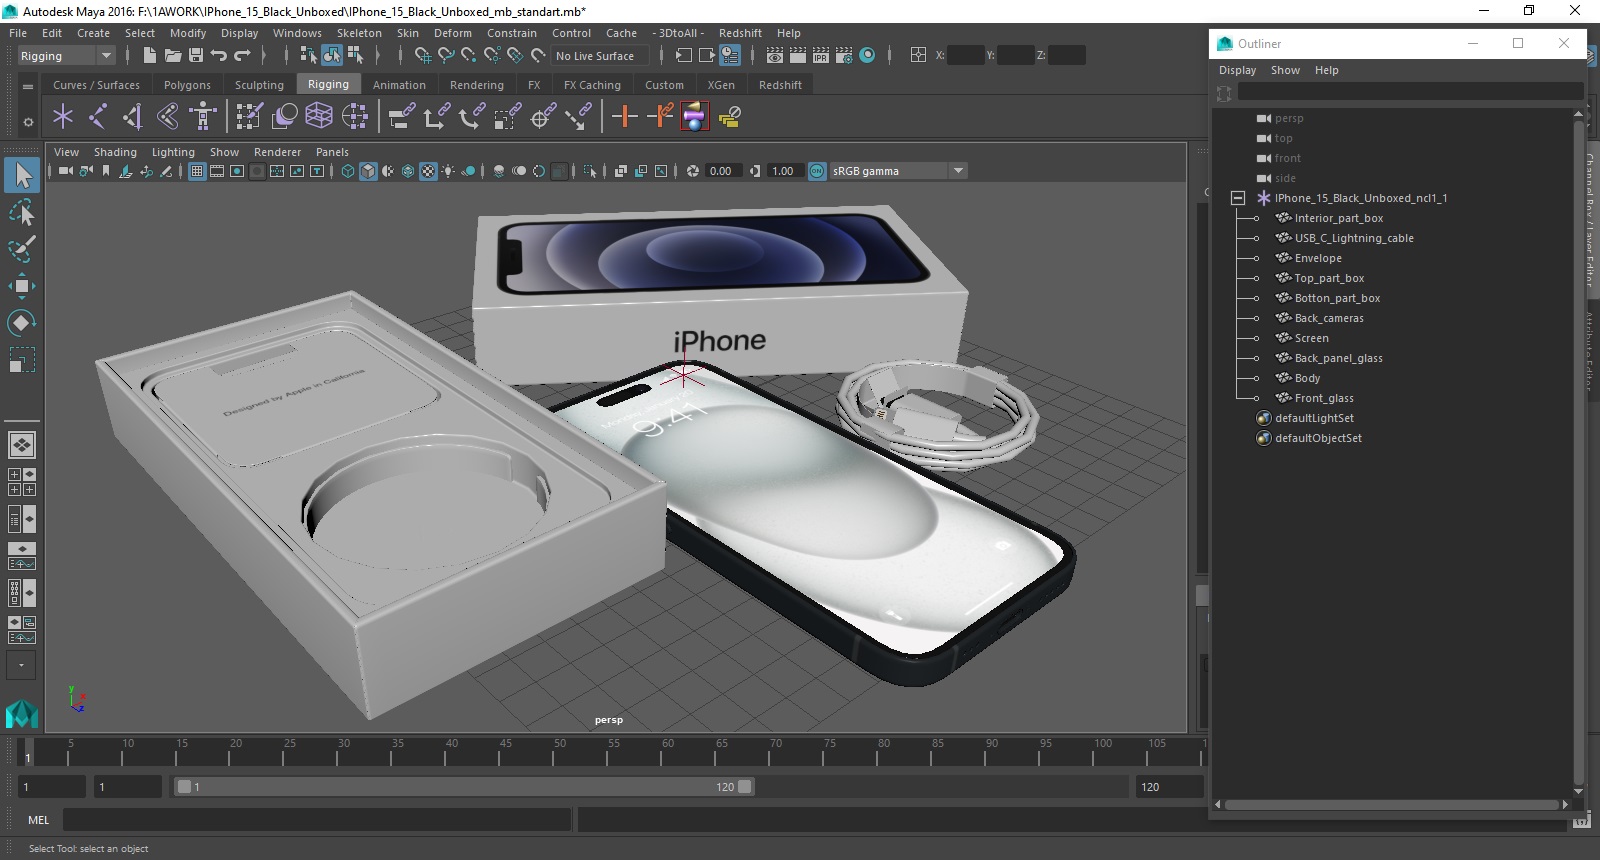Collapse the IPhone_15_Black_Unboxed_ncl1_1 group
1600x860 pixels.
coord(1238,198)
